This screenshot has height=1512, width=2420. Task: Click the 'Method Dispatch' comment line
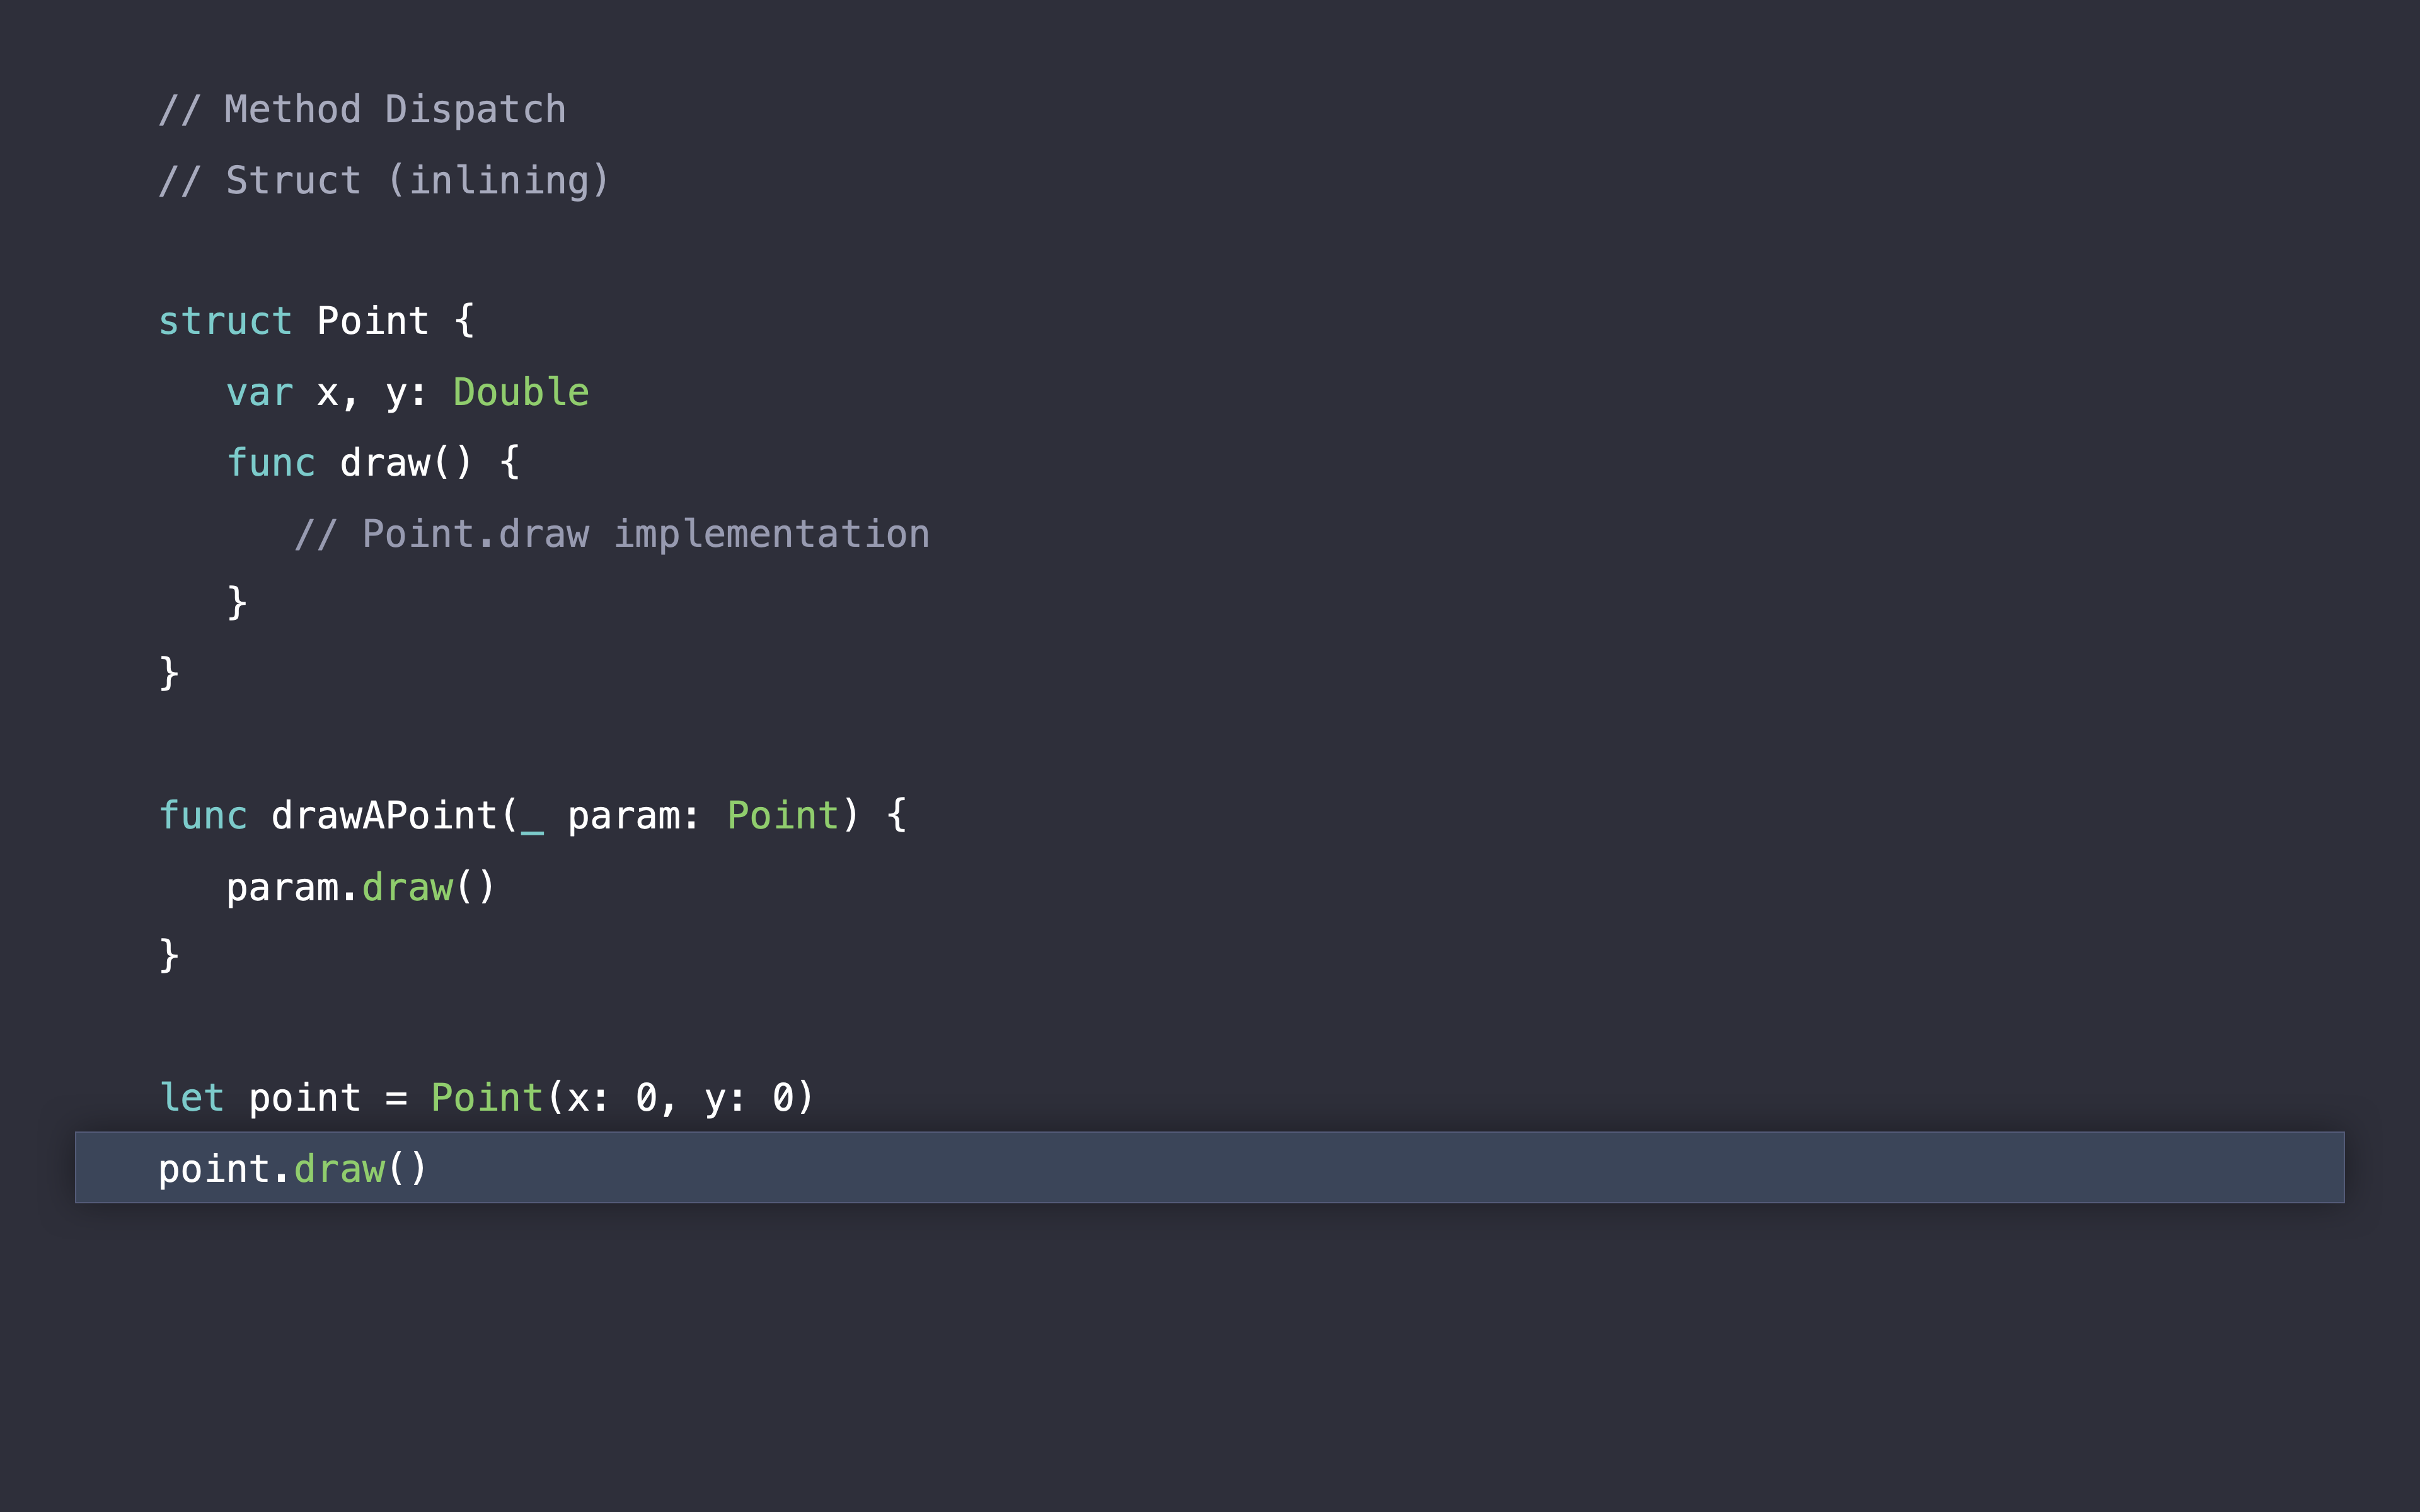coord(362,110)
